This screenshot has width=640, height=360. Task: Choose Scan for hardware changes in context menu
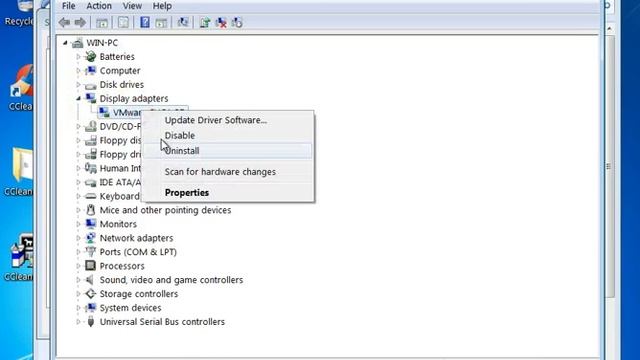point(228,172)
